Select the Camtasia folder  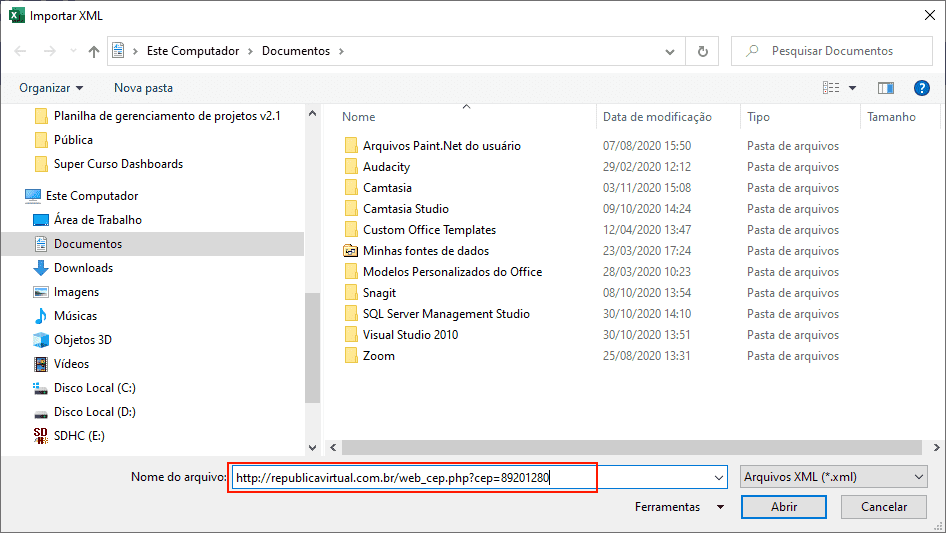387,188
